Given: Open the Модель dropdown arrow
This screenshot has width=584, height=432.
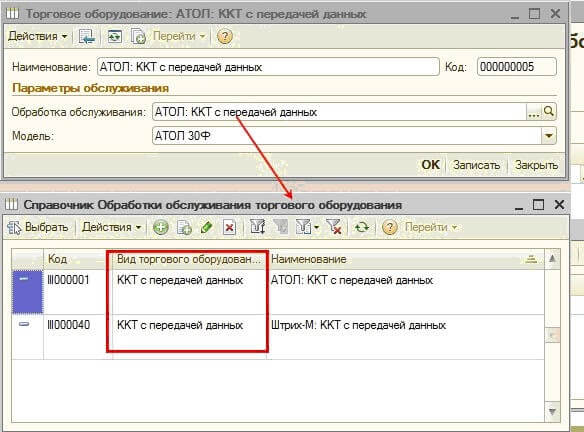Looking at the screenshot, I should (548, 136).
